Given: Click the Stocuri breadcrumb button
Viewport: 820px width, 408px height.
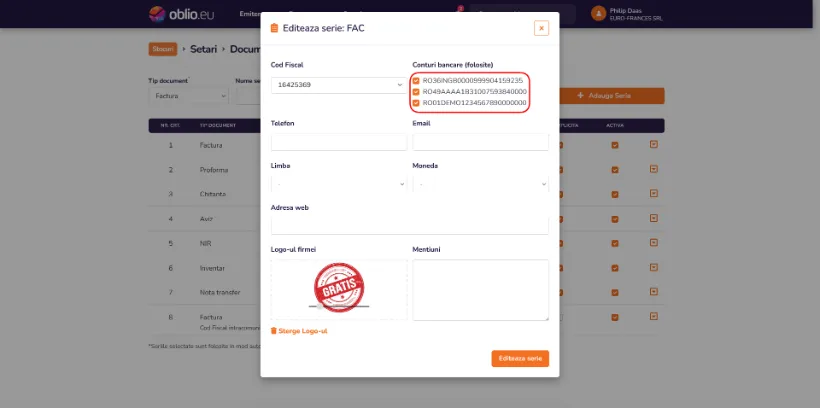Looking at the screenshot, I should [x=163, y=49].
